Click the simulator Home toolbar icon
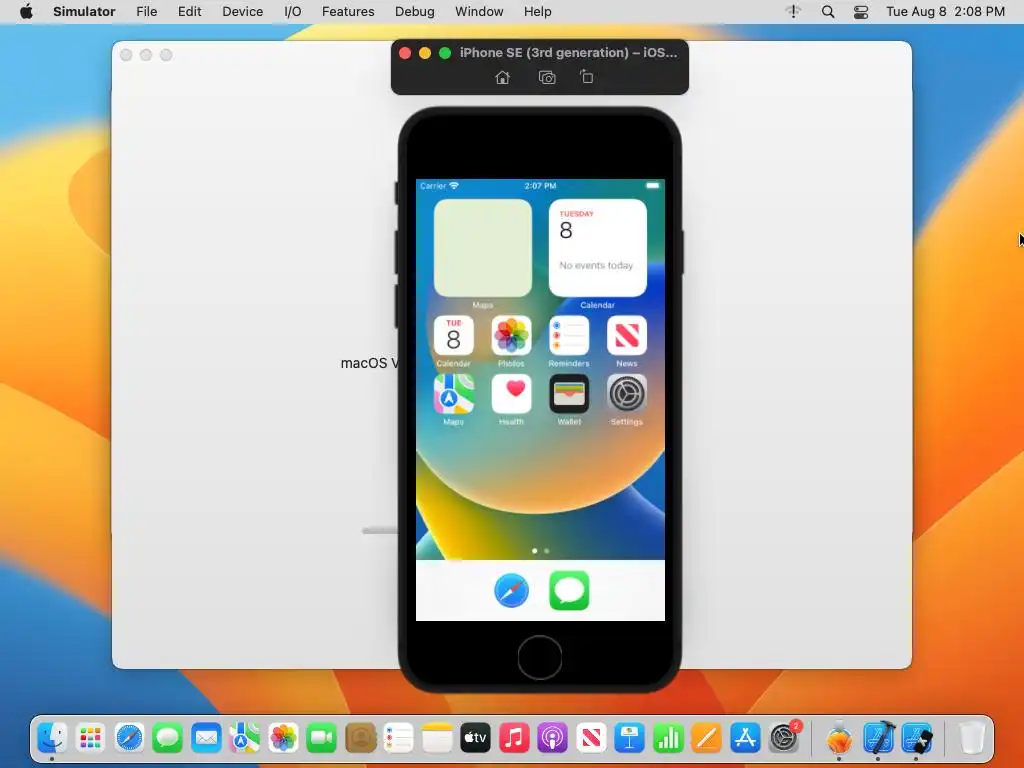Screen dimensions: 1024x768 [x=502, y=78]
